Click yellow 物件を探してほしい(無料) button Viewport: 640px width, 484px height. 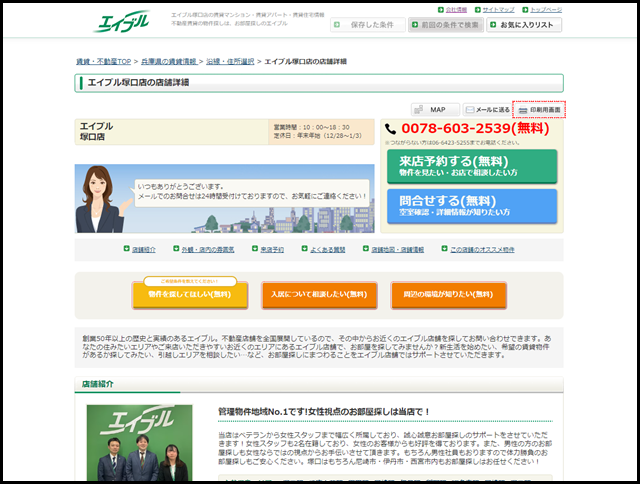click(190, 295)
